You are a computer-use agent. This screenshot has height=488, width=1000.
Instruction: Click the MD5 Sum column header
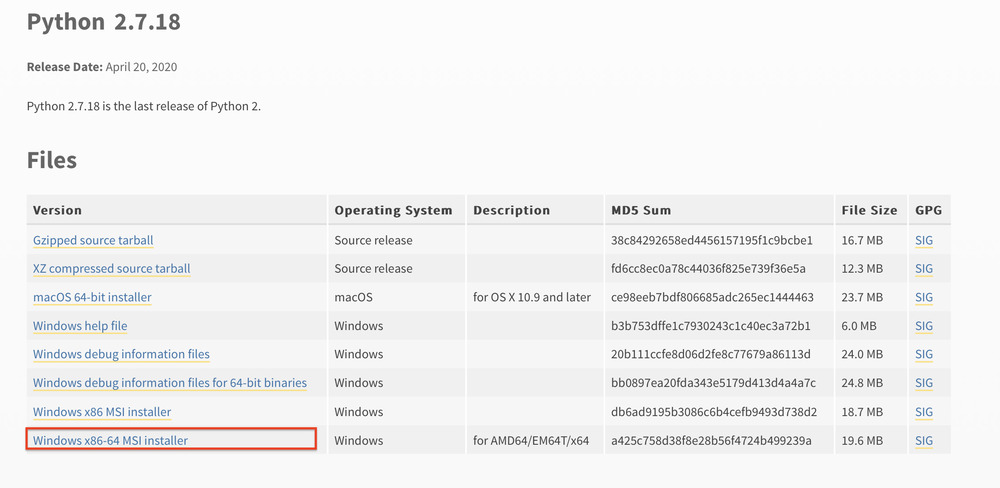[x=641, y=210]
